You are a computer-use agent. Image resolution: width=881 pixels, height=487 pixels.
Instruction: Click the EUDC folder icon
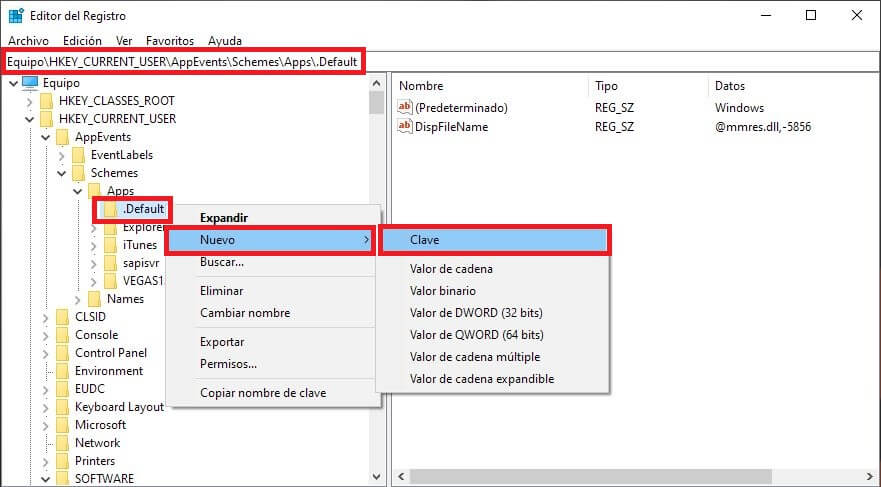[62, 389]
